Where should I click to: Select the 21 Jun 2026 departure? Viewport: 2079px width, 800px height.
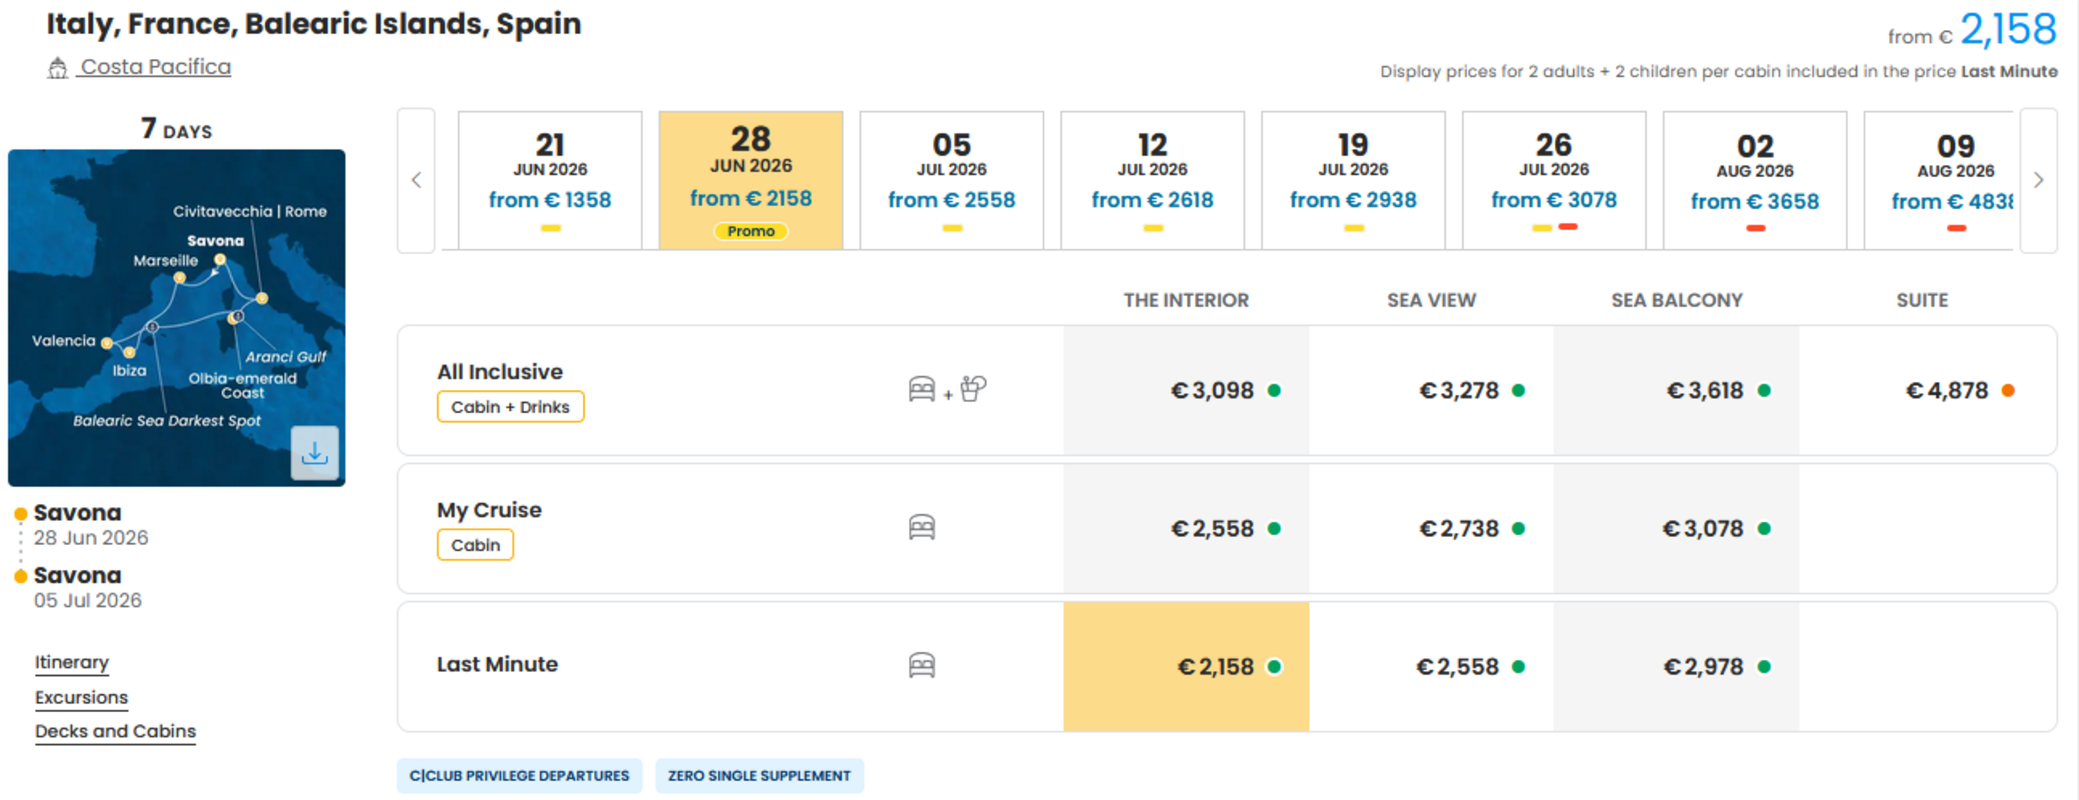pyautogui.click(x=550, y=180)
